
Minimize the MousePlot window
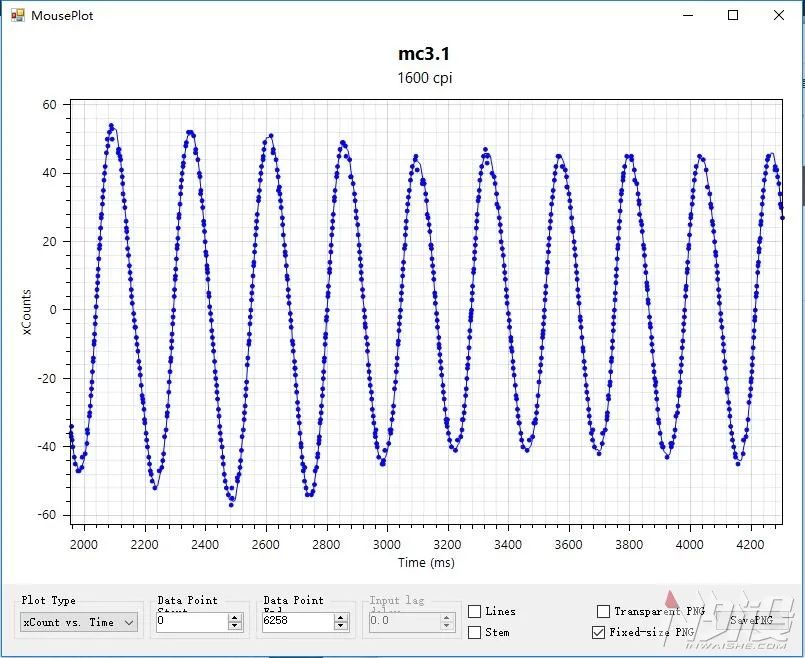tap(687, 15)
